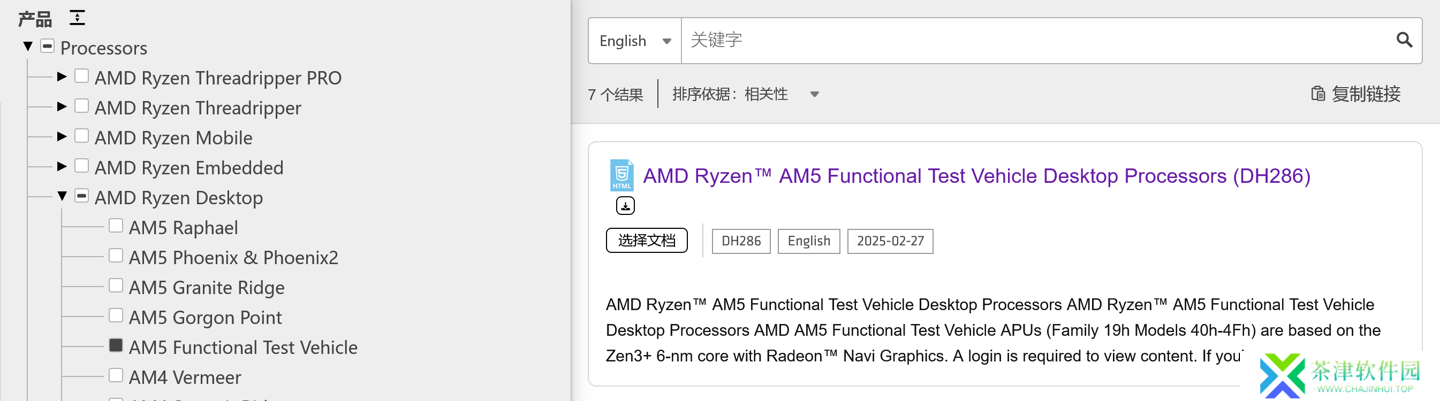Screen dimensions: 1440x401
Task: Check the AMD Ryzen Threadripper checkbox
Action: (x=82, y=106)
